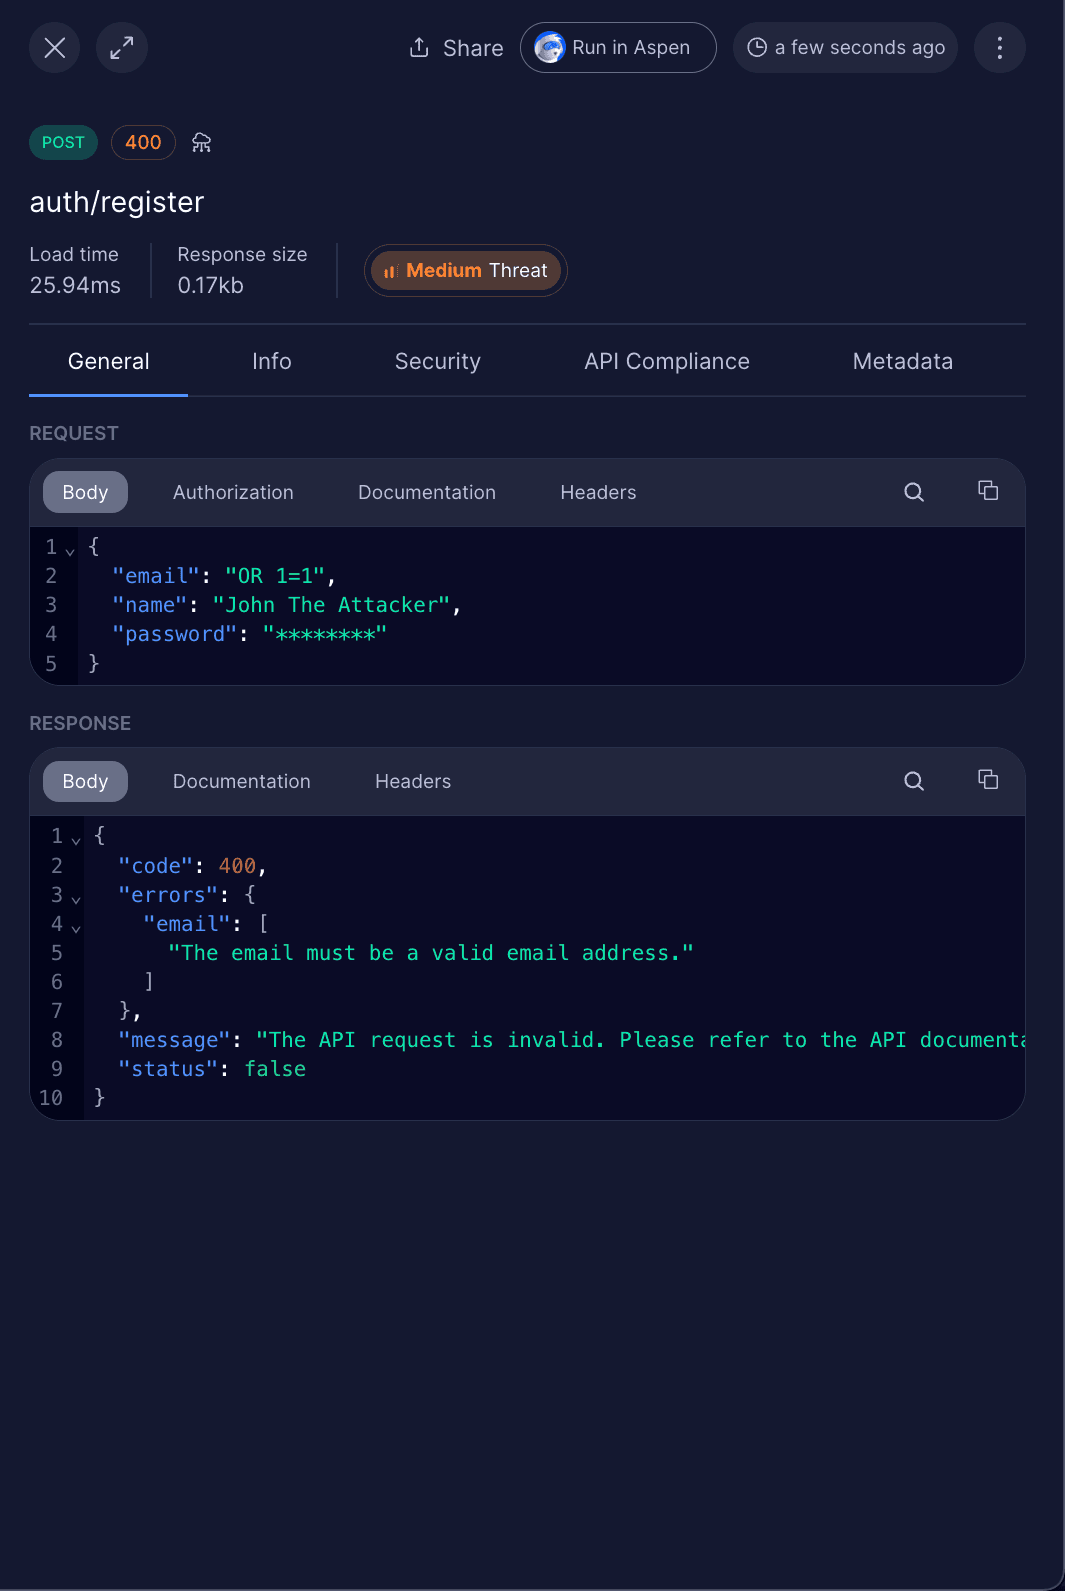Open the Security tab
Image resolution: width=1065 pixels, height=1591 pixels.
(x=438, y=362)
